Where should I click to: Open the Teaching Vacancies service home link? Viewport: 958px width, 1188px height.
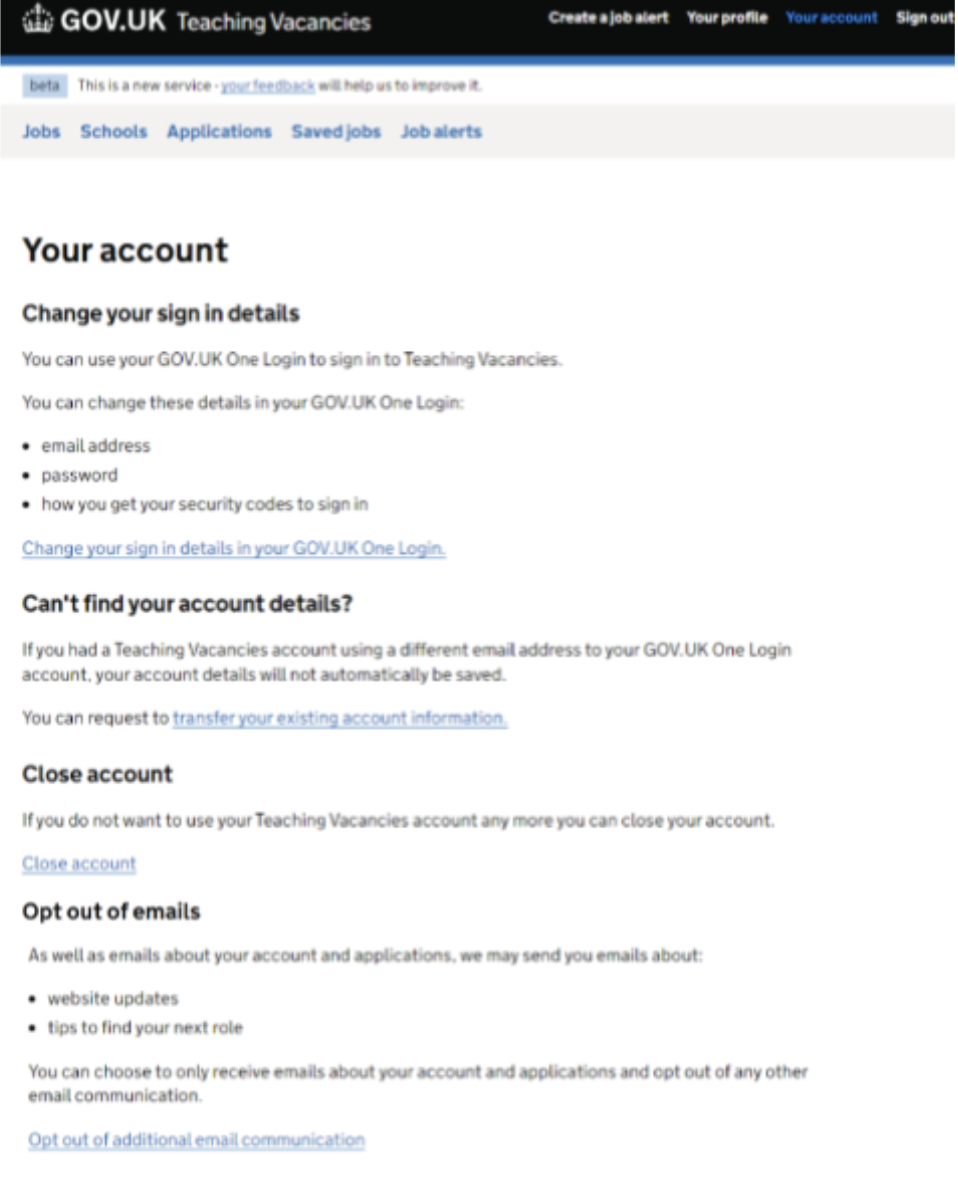click(x=273, y=21)
